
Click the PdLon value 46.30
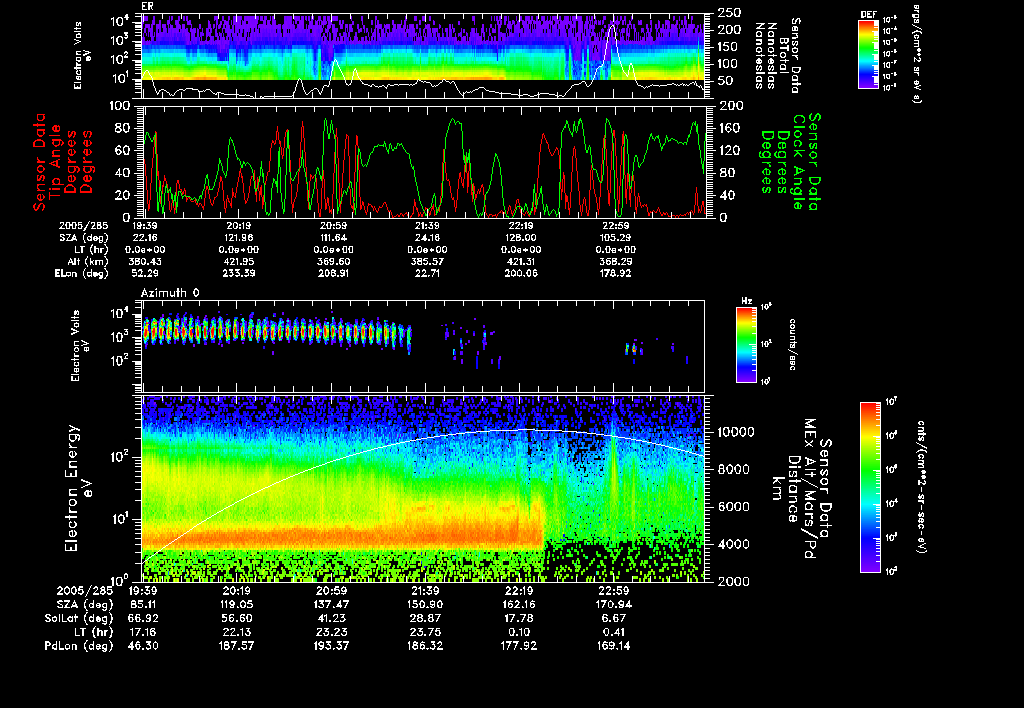point(142,645)
